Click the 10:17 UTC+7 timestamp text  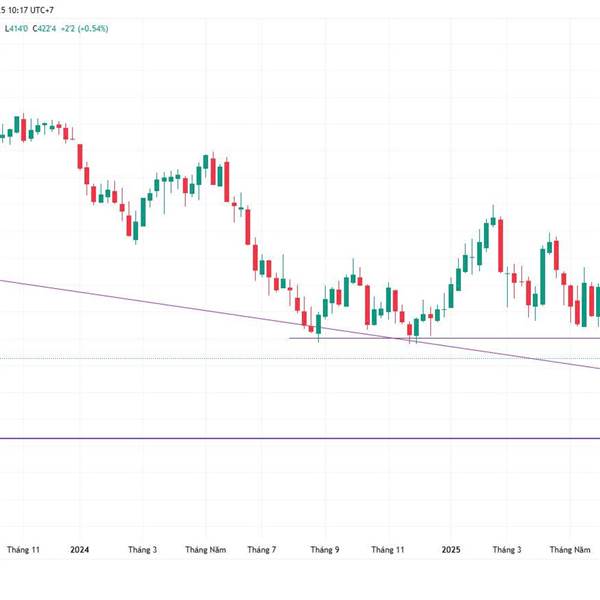[x=31, y=10]
